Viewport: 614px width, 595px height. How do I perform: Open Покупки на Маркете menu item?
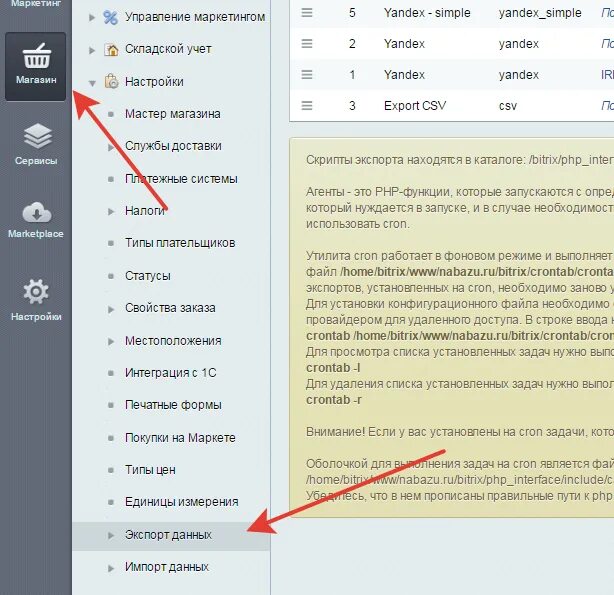click(x=180, y=438)
